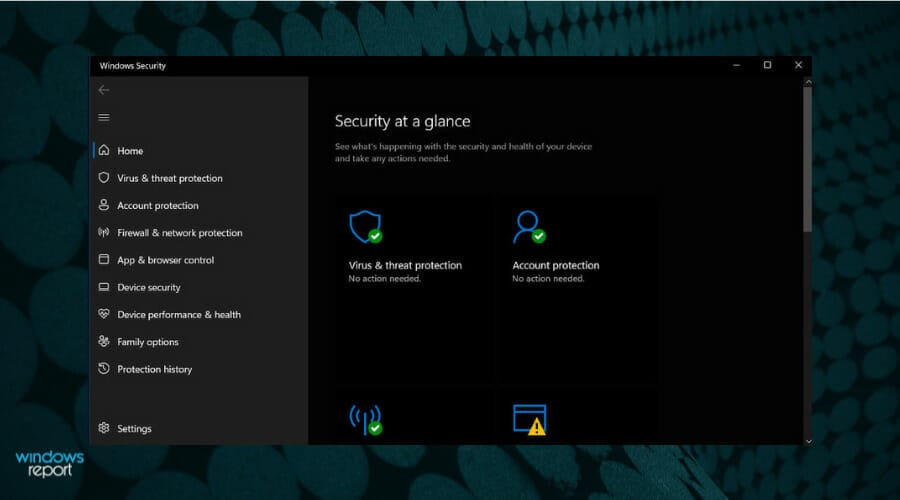Click the Account protection person icon in sidebar
The image size is (900, 500).
(104, 205)
